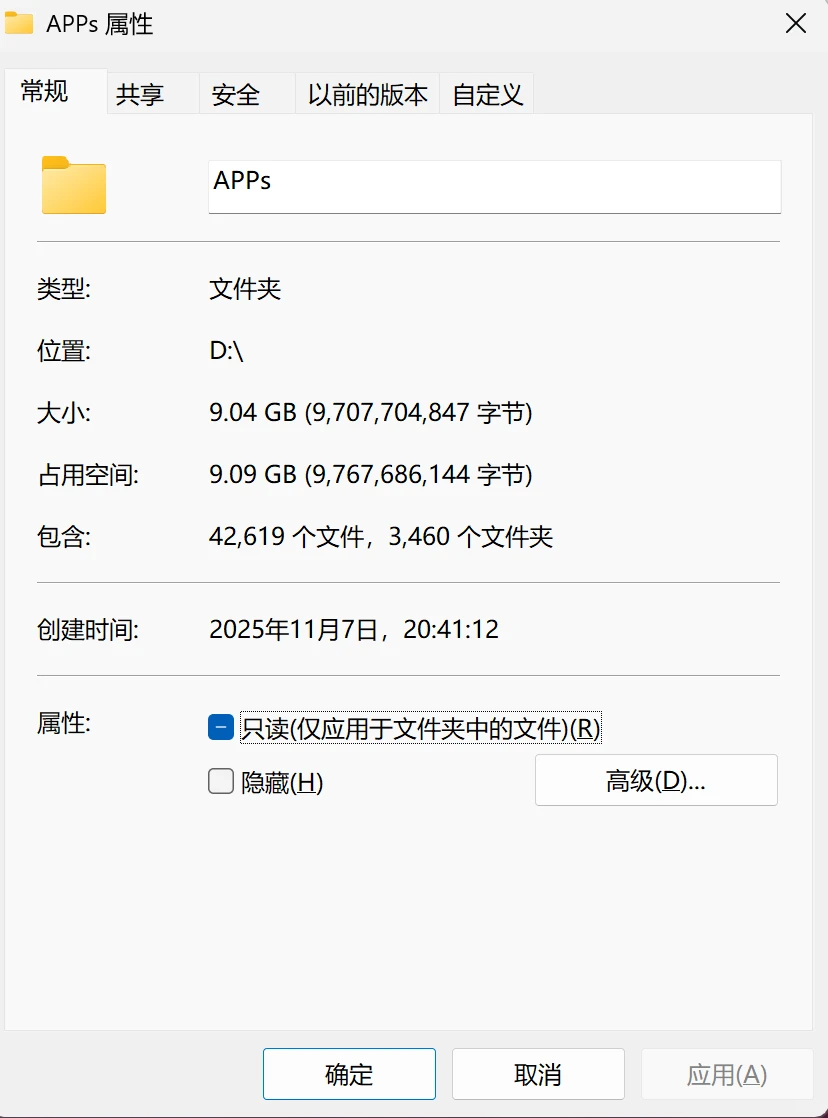Open the 安全 tab

pos(234,93)
